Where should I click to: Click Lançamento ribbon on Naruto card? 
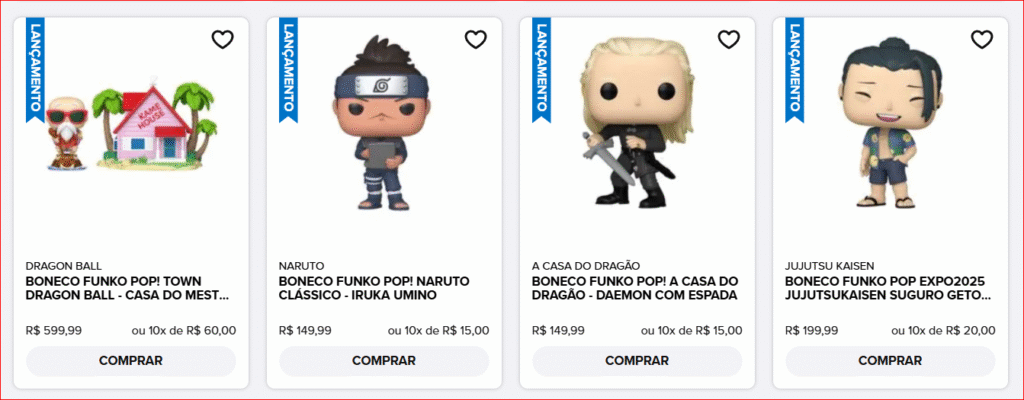289,70
